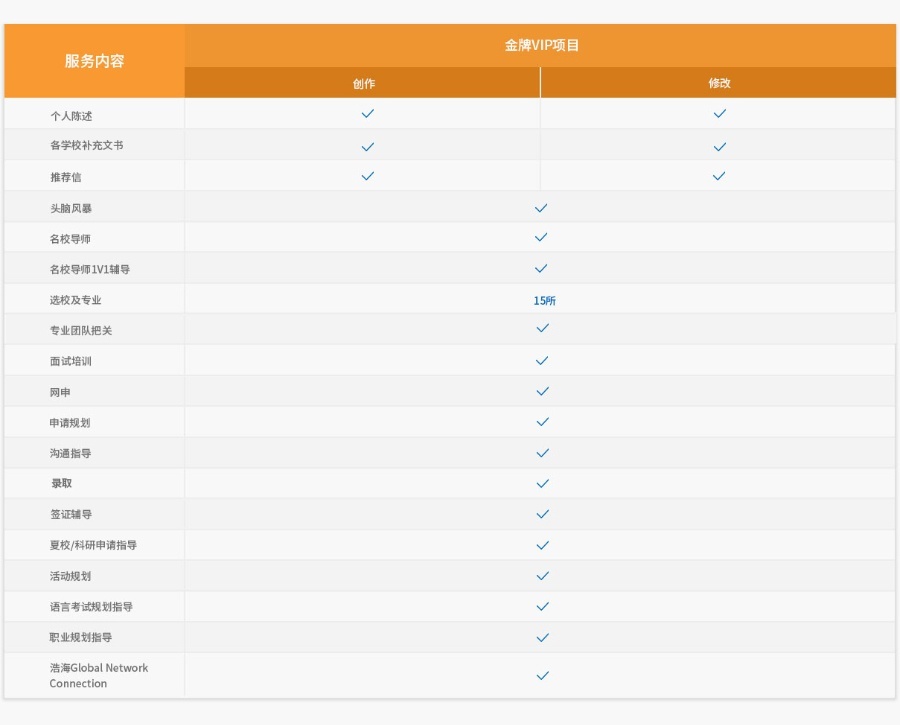Click the checkmark in the 名校导师1V1辅导 row

(x=541, y=269)
